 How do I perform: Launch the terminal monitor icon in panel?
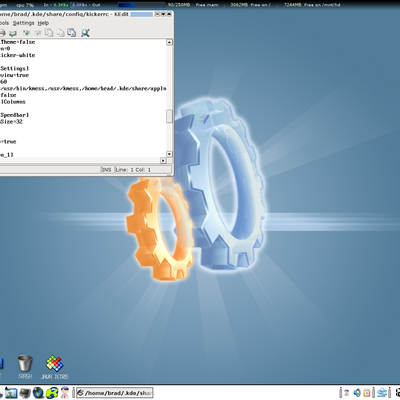(25, 393)
